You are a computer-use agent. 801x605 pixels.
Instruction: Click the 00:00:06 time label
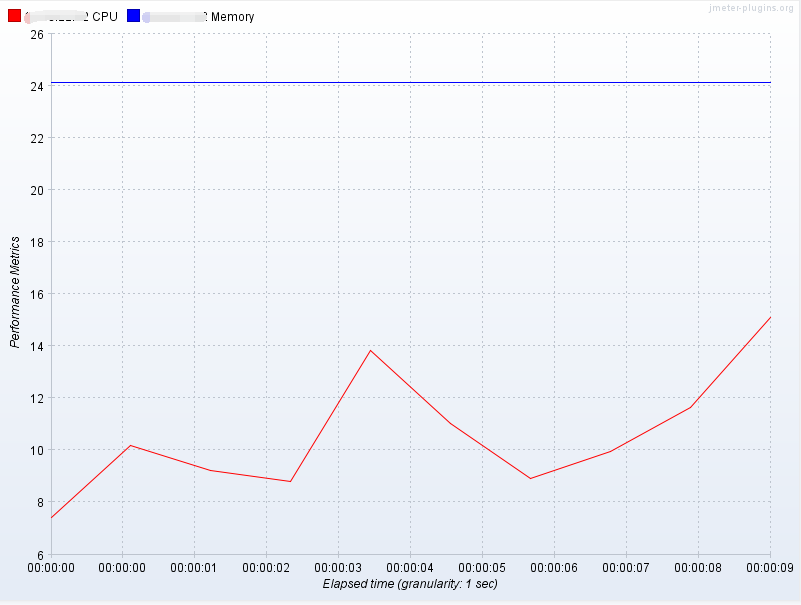[x=554, y=568]
